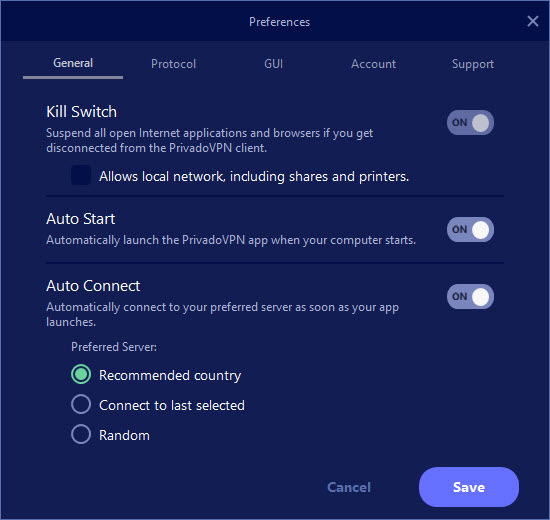
Task: Click the Auto Connect heading
Action: tap(93, 286)
